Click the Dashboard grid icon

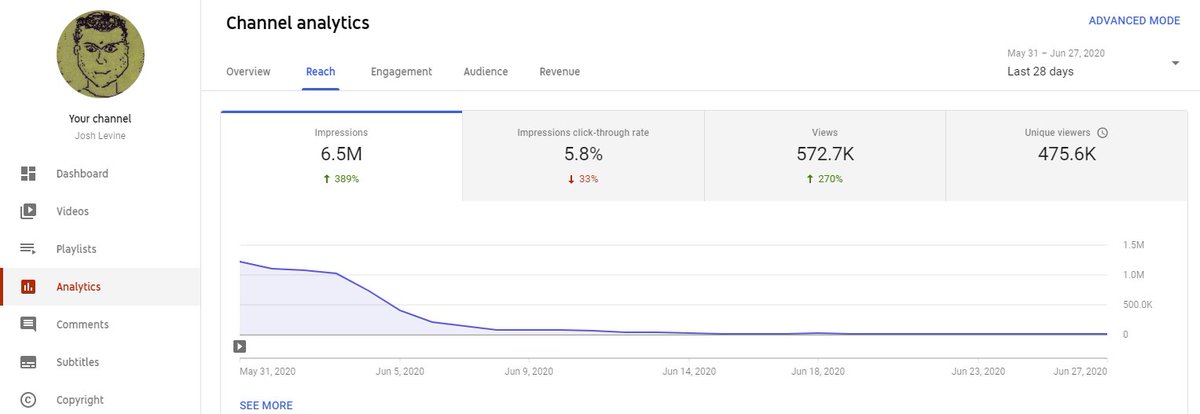click(28, 174)
